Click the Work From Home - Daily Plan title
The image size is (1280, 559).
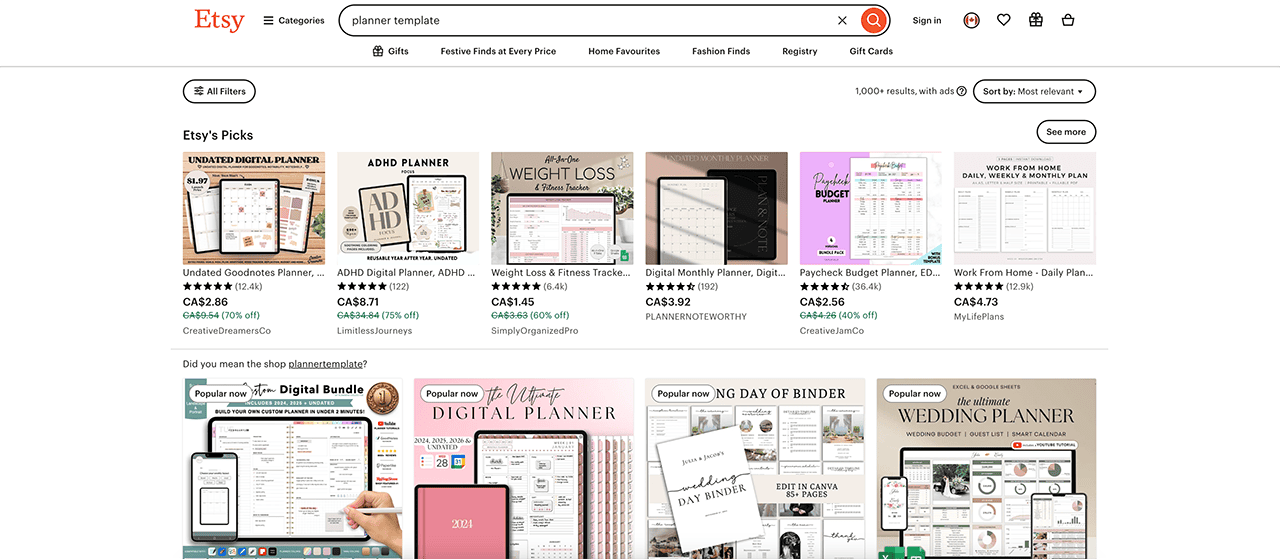(1025, 272)
